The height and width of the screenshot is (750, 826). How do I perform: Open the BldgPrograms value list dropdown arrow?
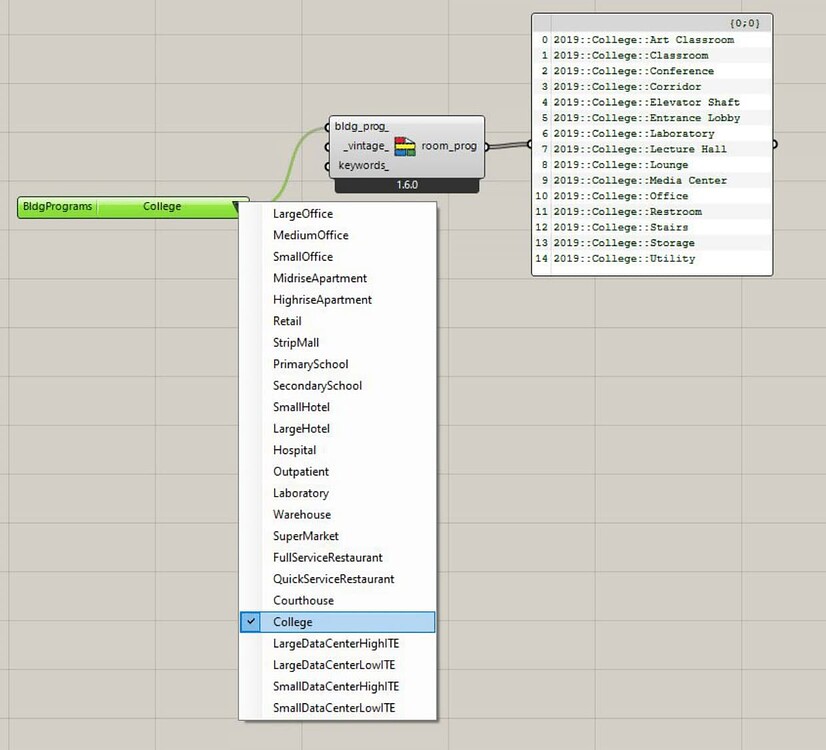coord(236,206)
